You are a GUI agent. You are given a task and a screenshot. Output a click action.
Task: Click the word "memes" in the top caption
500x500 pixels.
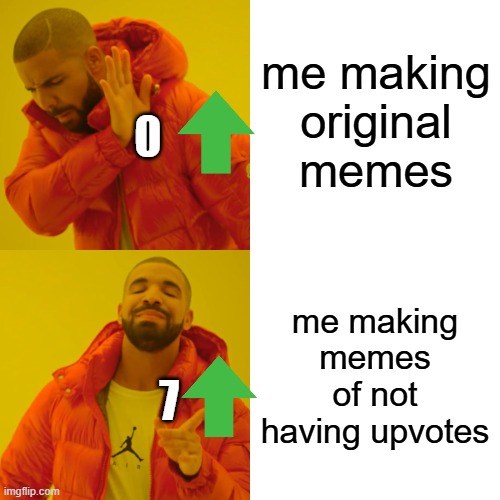376,174
